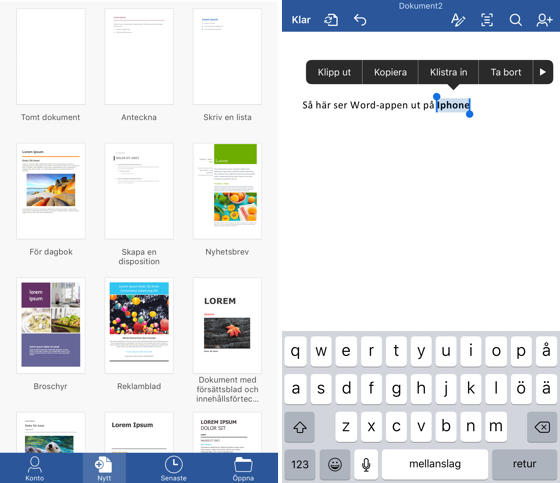Tap the Broschyr label text
This screenshot has width=560, height=483.
(x=50, y=386)
